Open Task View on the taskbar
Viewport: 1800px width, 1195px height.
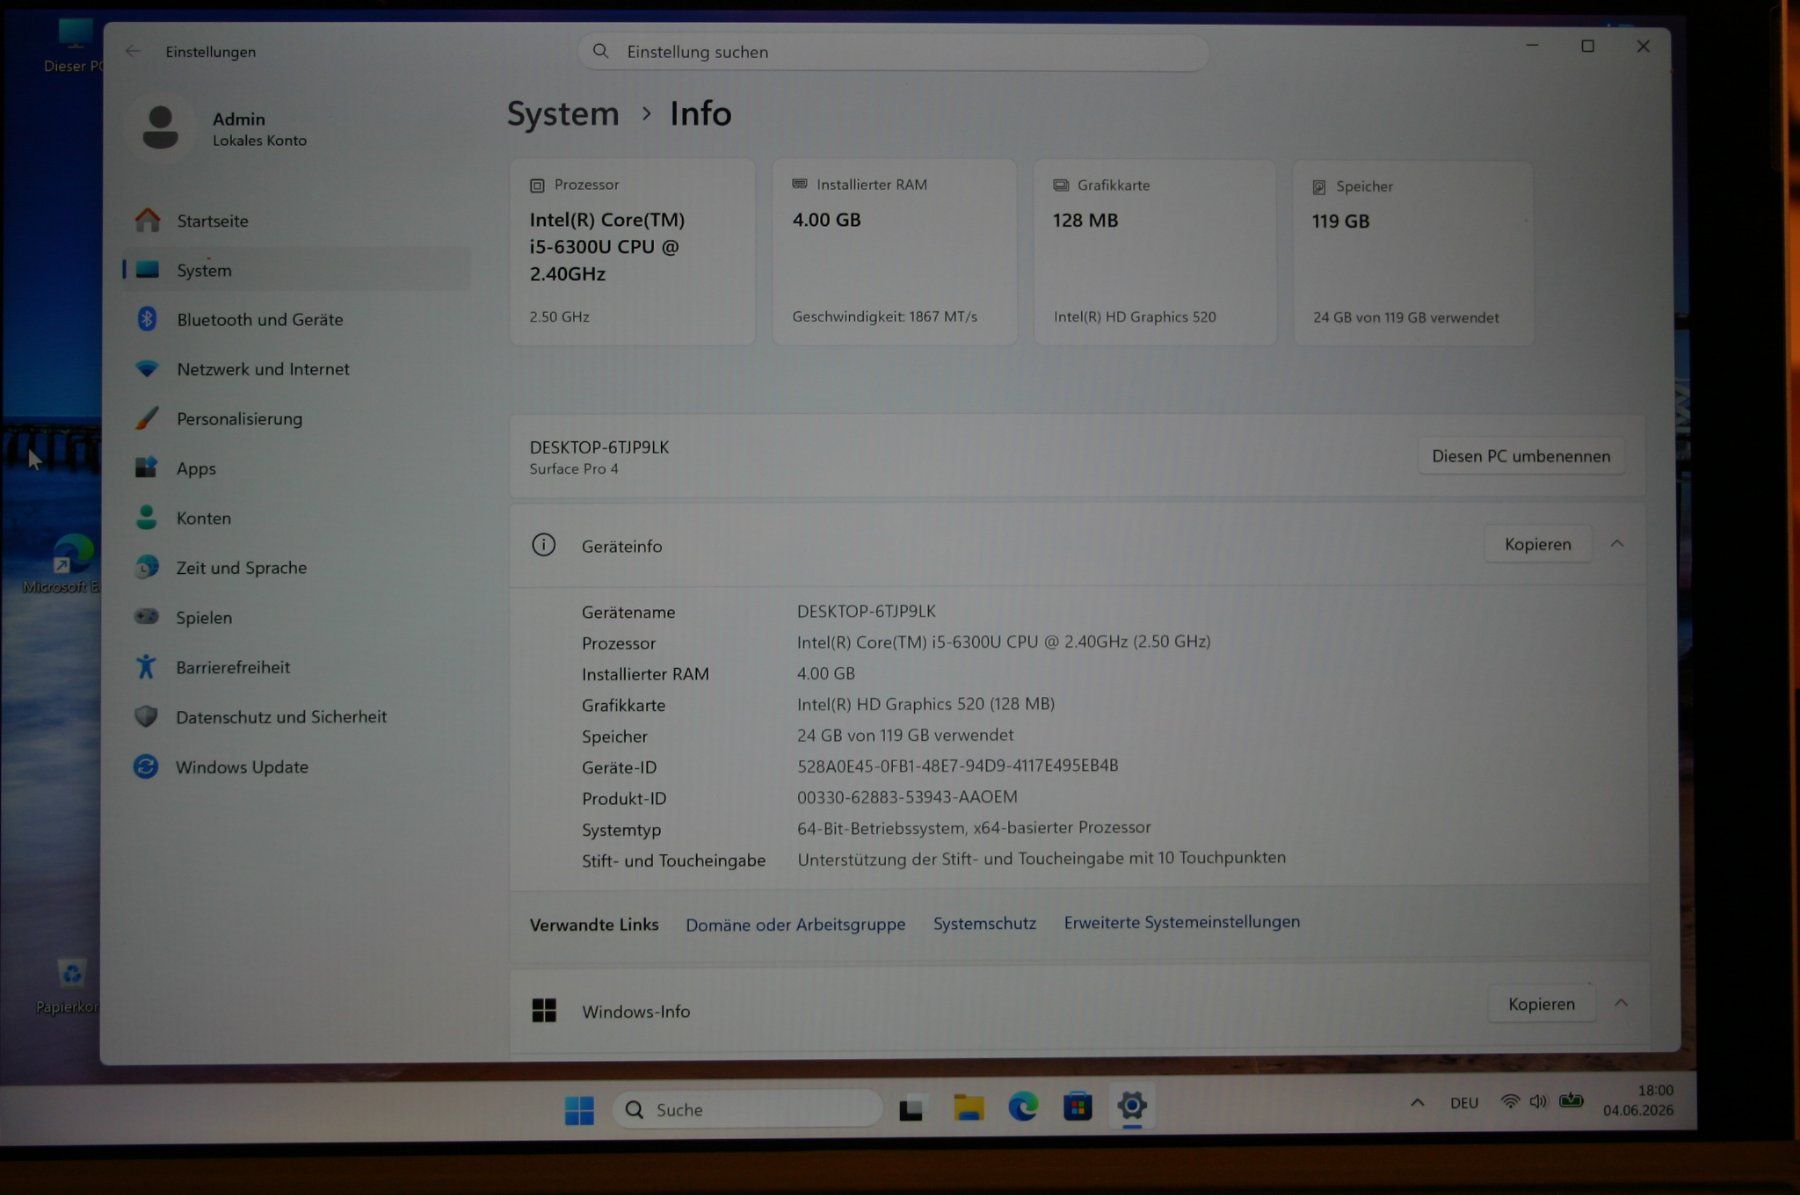[911, 1109]
